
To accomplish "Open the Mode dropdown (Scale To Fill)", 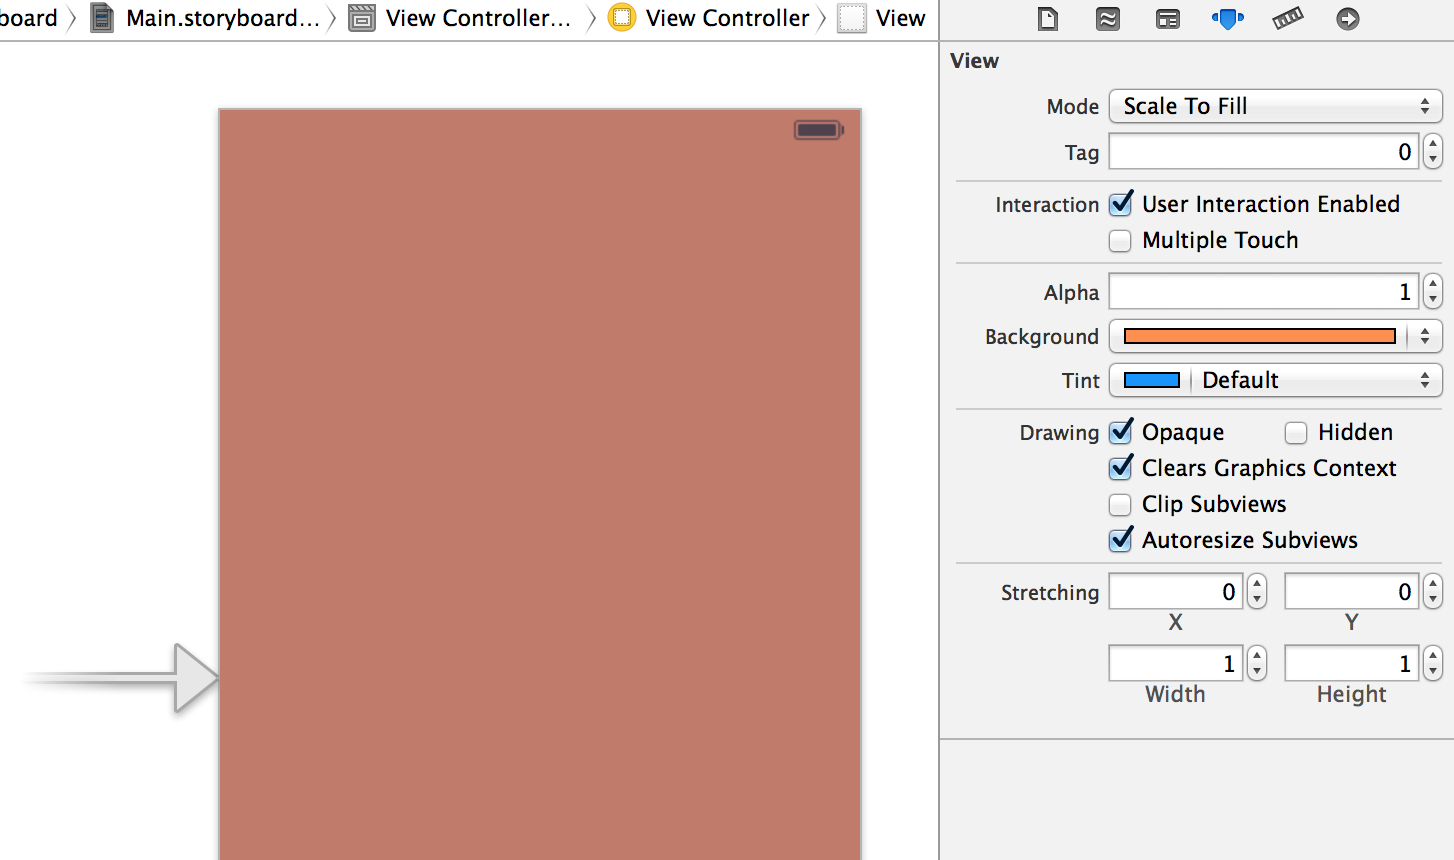I will [1275, 106].
